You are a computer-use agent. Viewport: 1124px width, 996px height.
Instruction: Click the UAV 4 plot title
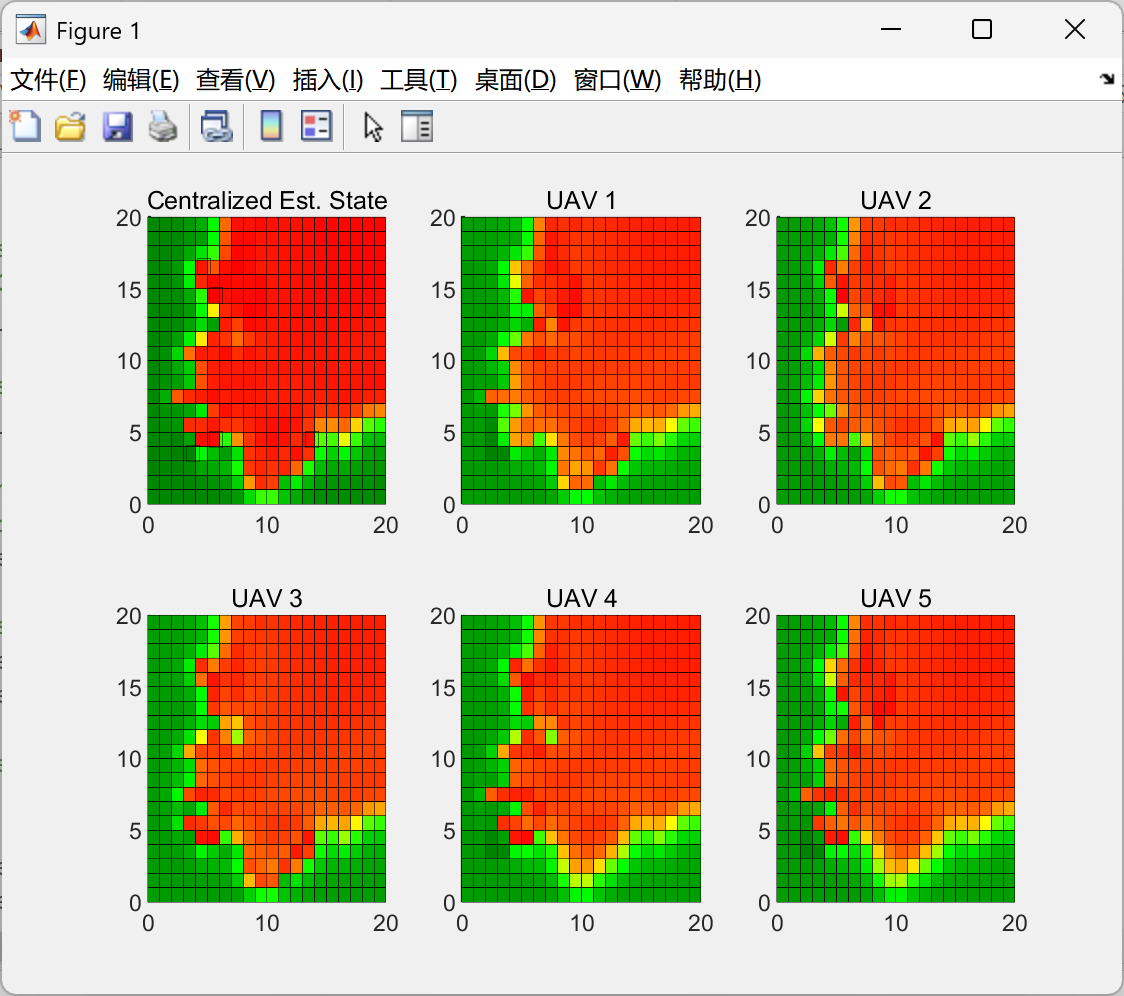point(581,598)
